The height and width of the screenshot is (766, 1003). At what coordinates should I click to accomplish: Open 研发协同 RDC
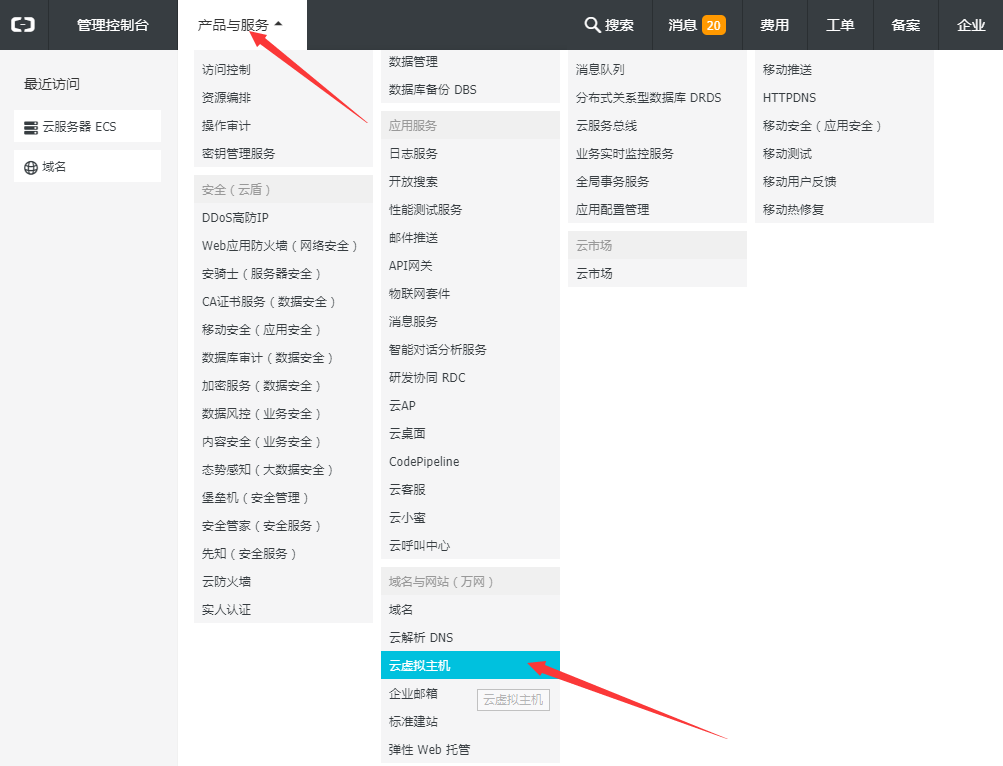tap(427, 378)
